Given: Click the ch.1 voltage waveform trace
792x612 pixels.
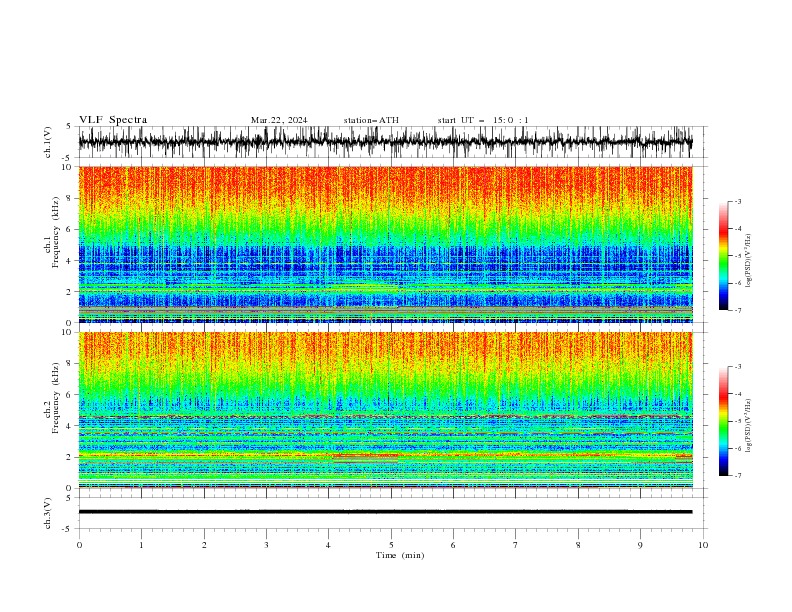Looking at the screenshot, I should click(385, 142).
